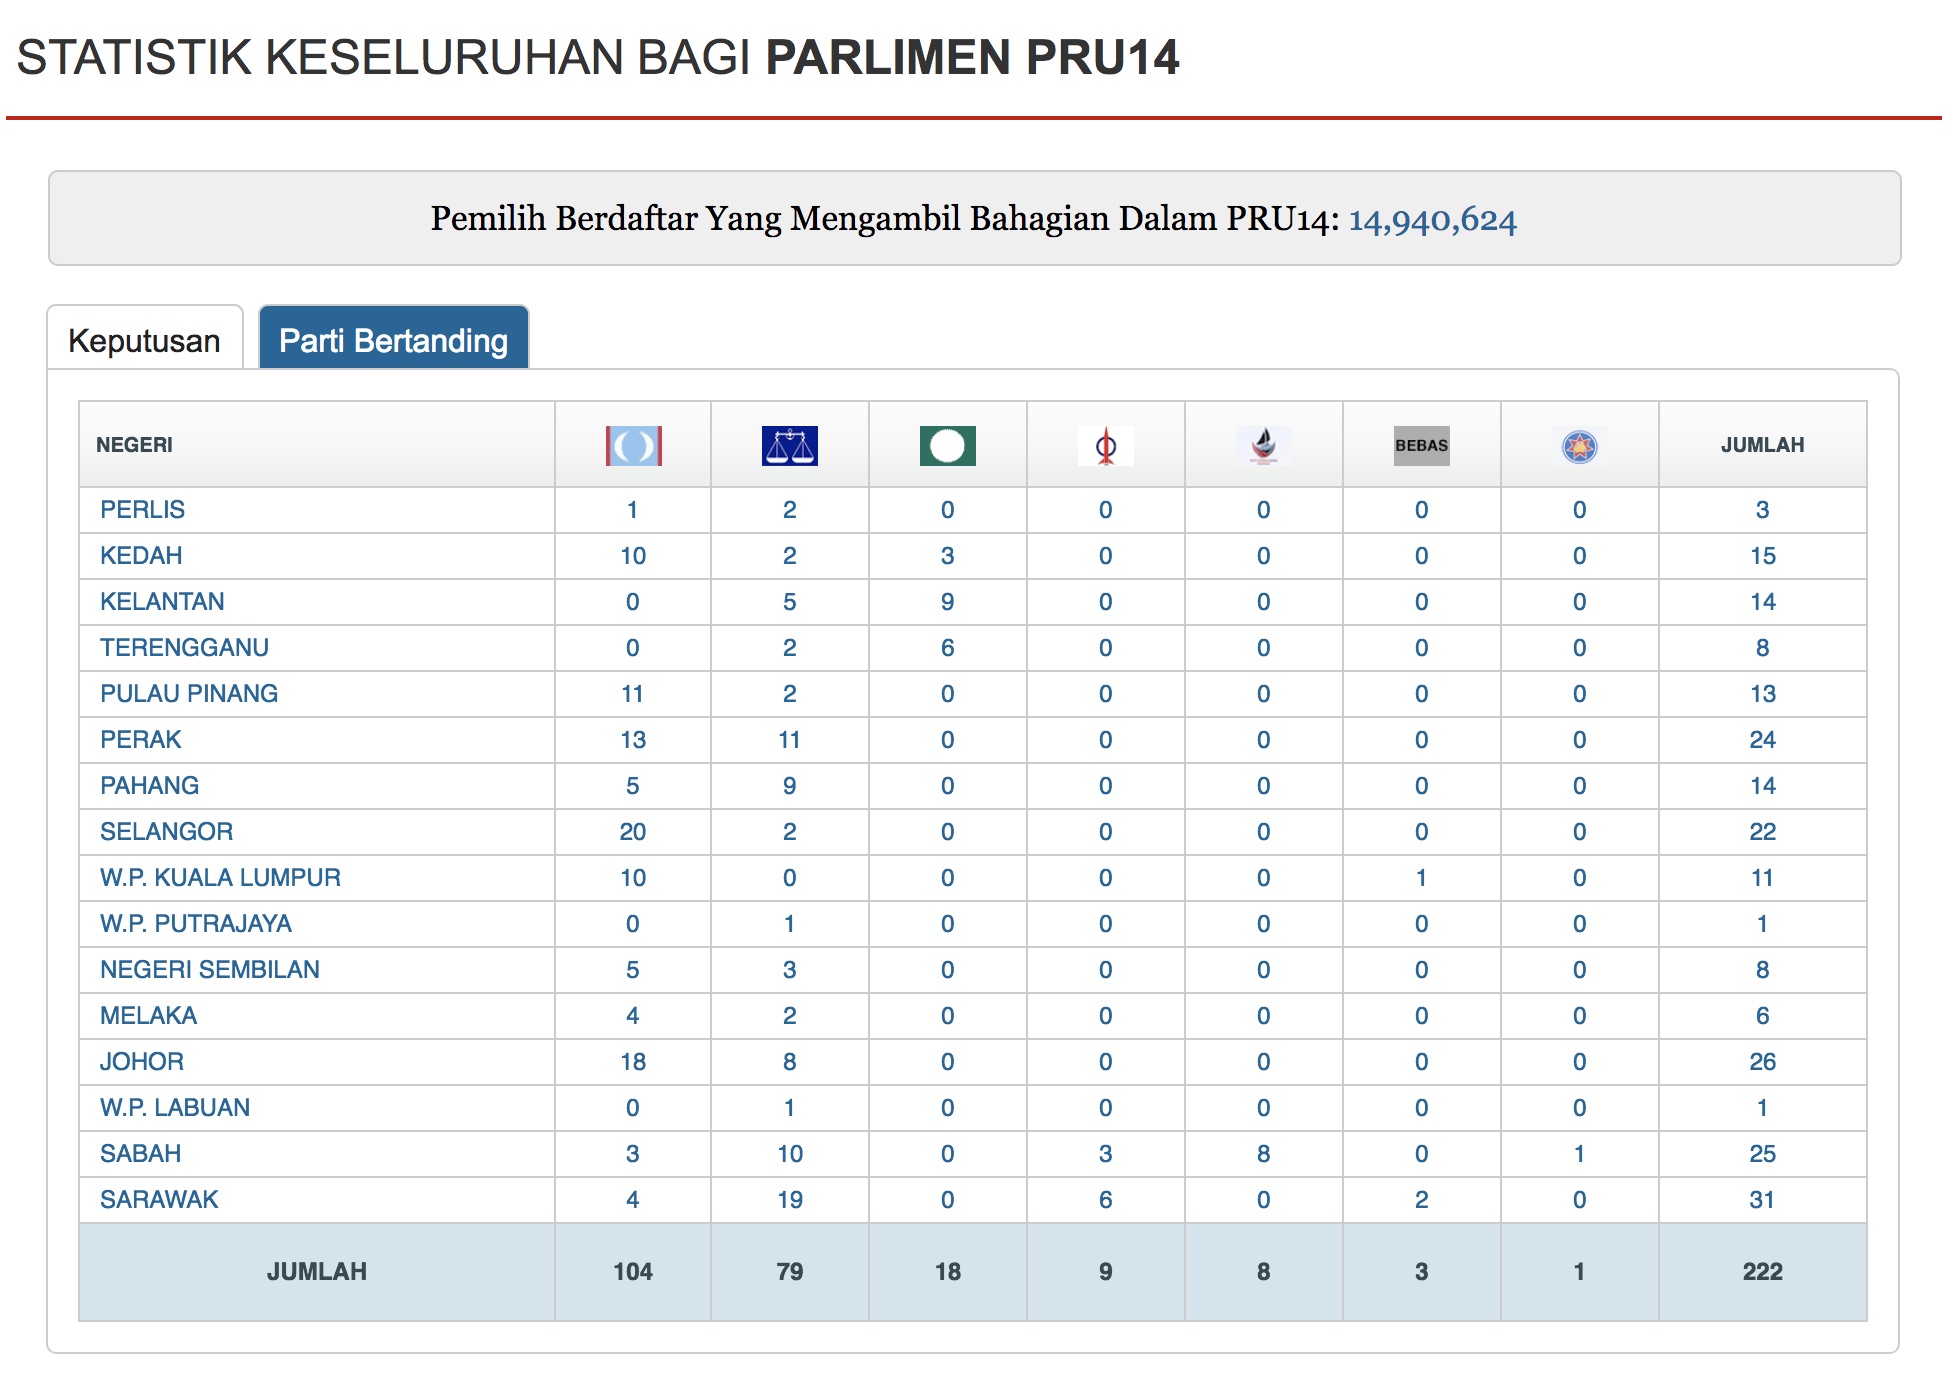The height and width of the screenshot is (1396, 1948).
Task: Open the SELANGOR state link
Action: pos(166,832)
